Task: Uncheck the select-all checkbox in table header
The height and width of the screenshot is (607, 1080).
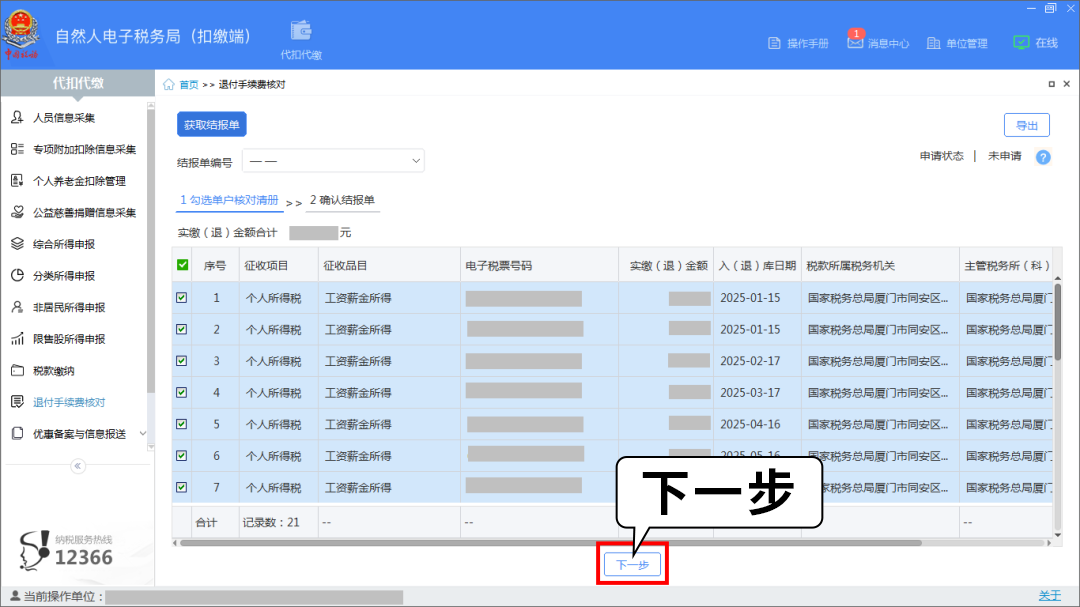Action: coord(181,263)
